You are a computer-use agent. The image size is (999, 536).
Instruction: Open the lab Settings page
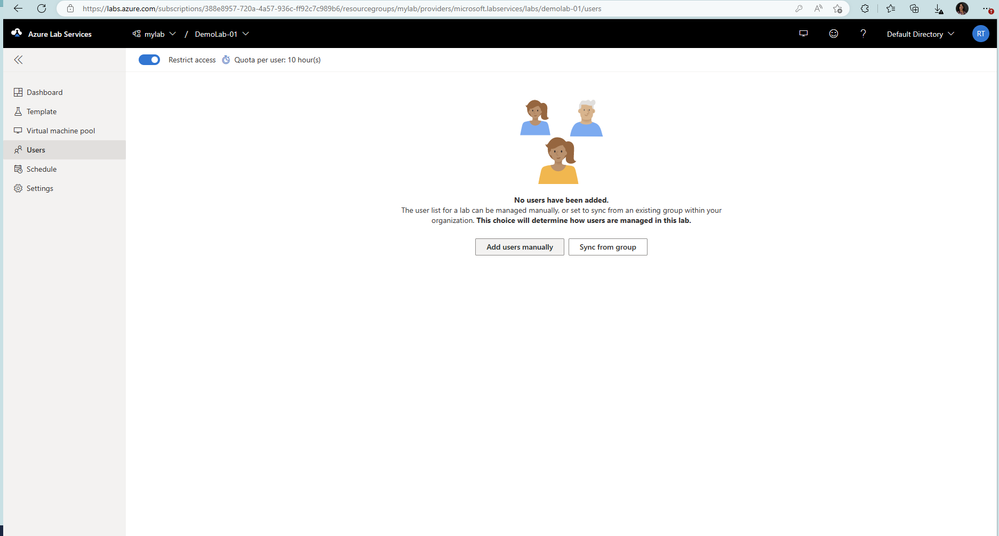[64, 188]
